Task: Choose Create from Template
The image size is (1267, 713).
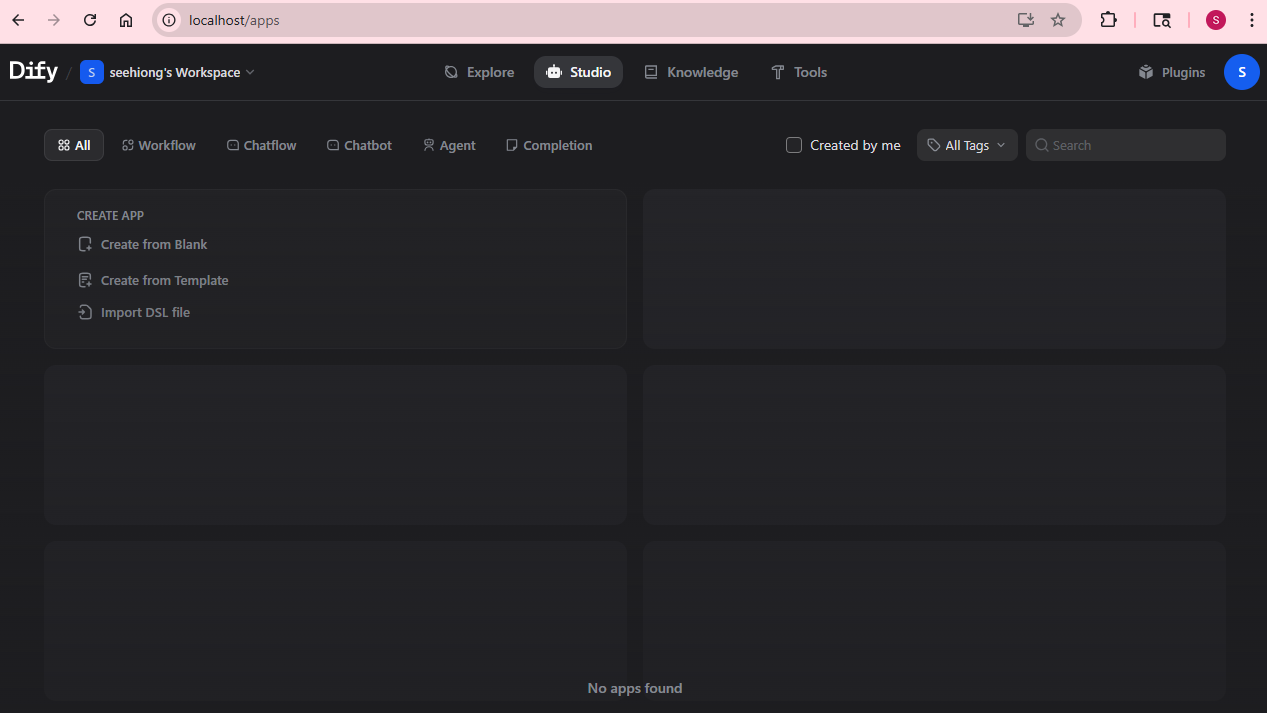Action: pos(153,280)
